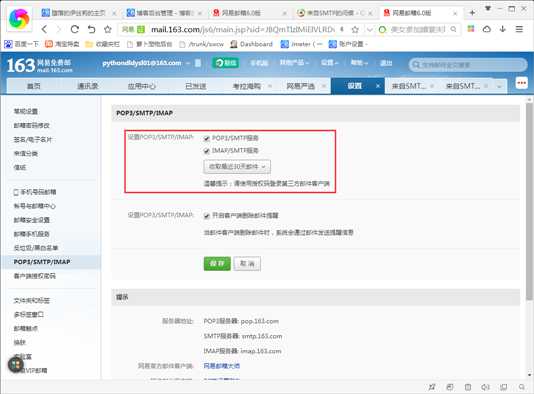The image size is (534, 394).
Task: Switch to the 通讯录 tab
Action: coord(88,86)
